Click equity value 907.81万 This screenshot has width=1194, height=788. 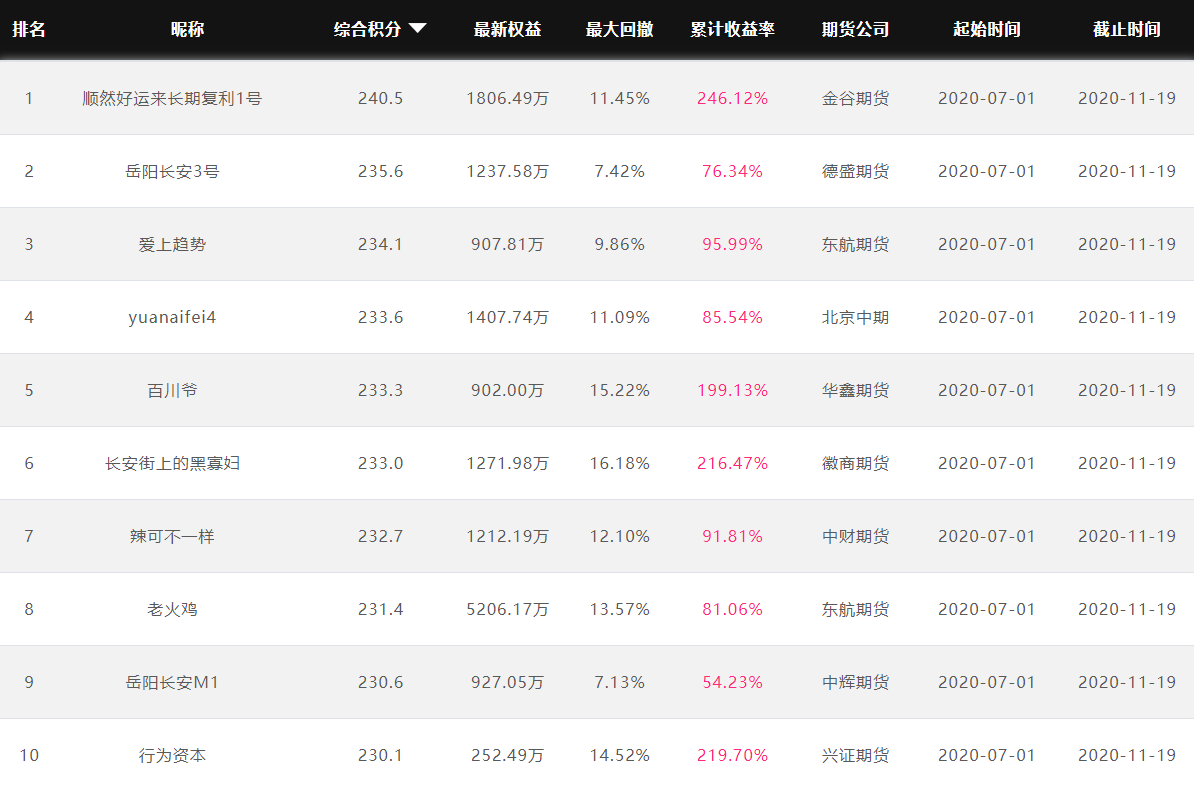click(507, 244)
